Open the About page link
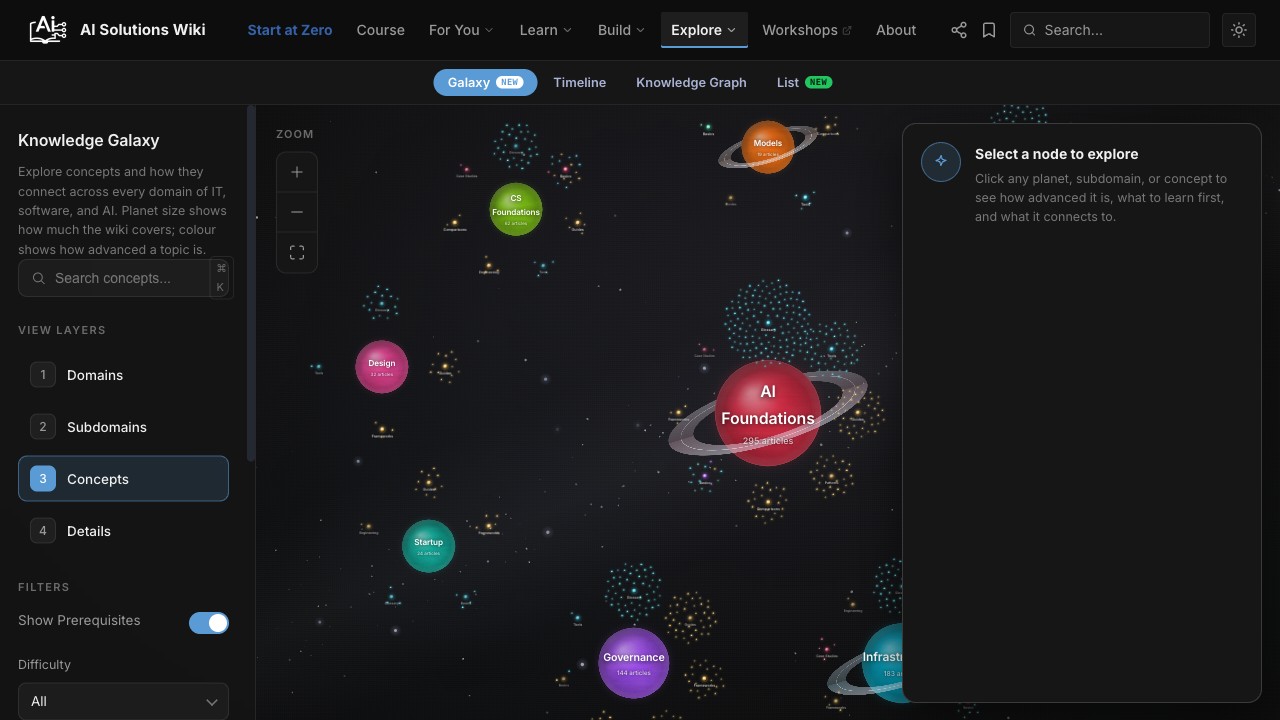Screen dimensions: 1280x720 coord(896,30)
